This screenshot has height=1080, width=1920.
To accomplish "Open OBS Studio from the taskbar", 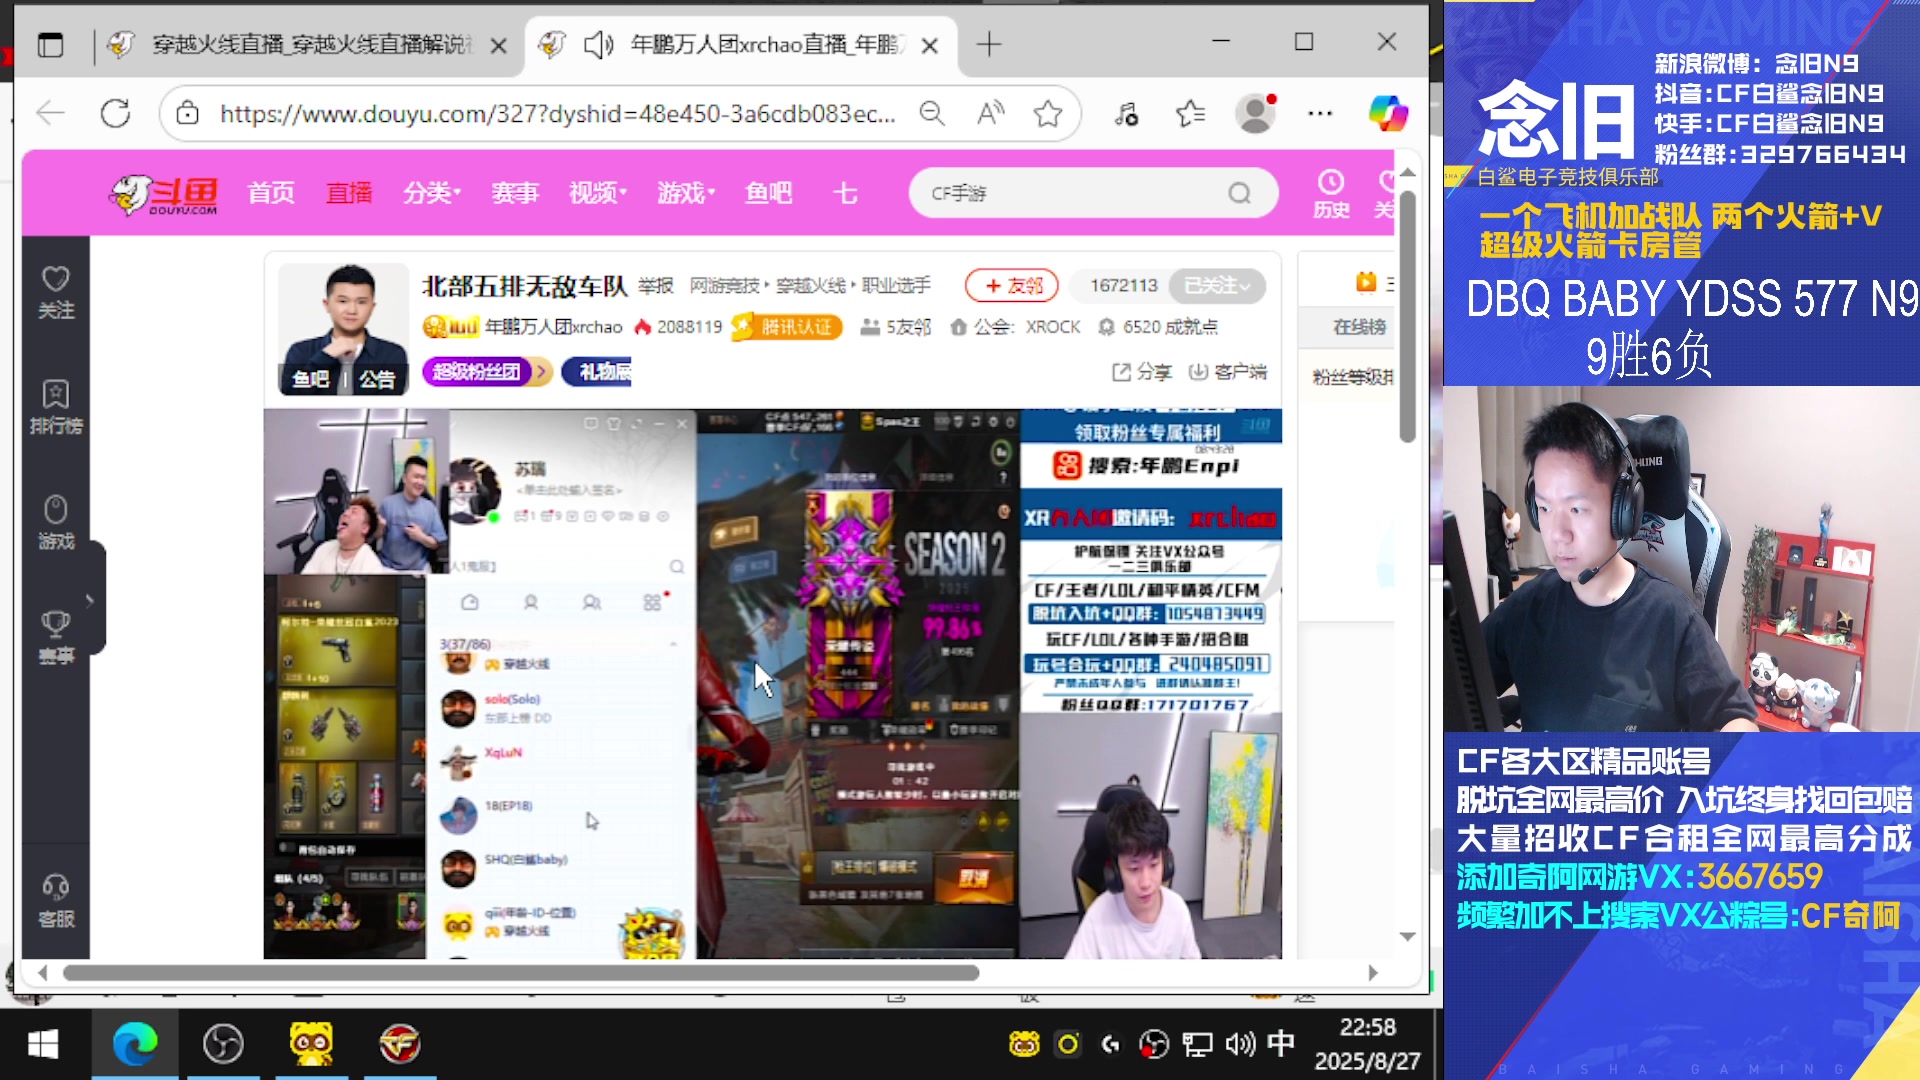I will 223,1045.
